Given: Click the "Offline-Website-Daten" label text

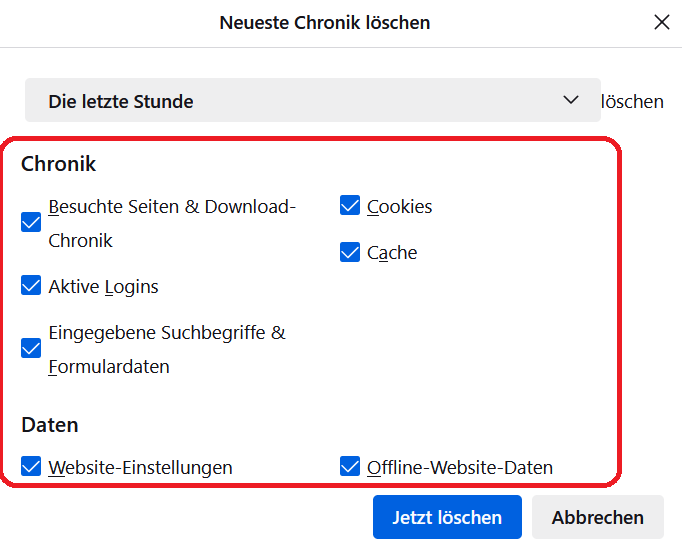Looking at the screenshot, I should (x=460, y=468).
